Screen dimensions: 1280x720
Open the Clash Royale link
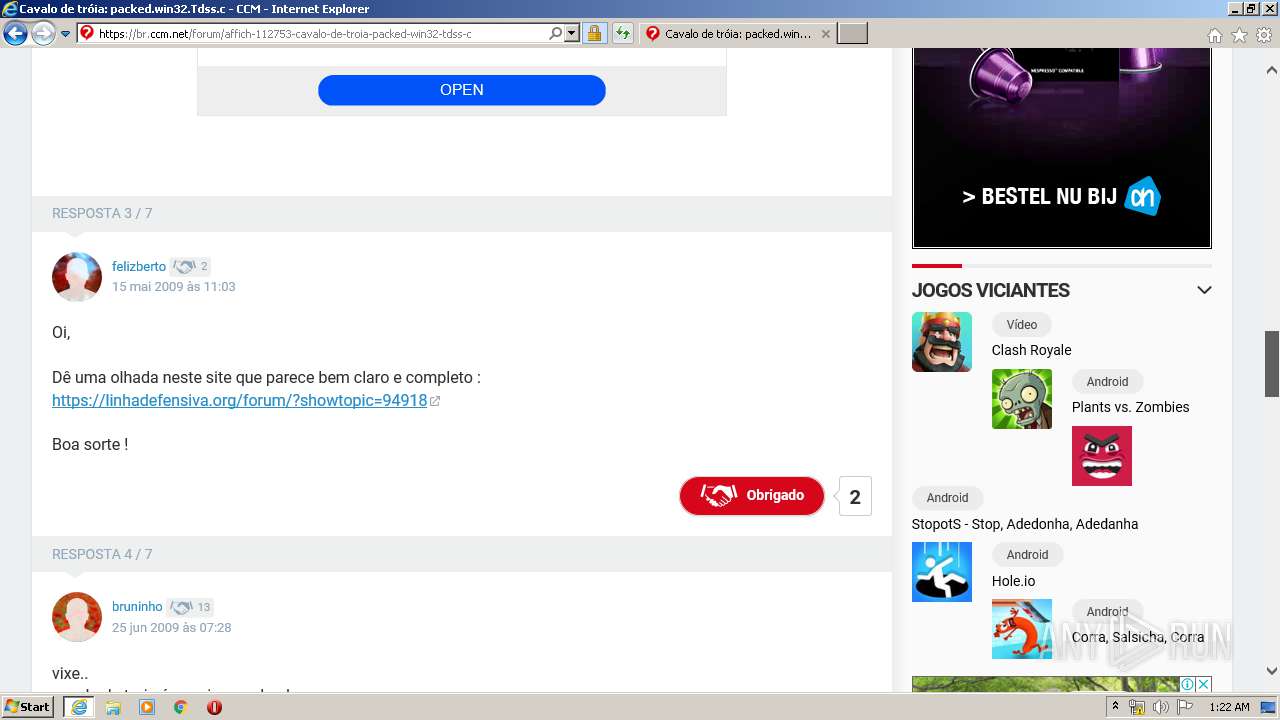(1031, 350)
